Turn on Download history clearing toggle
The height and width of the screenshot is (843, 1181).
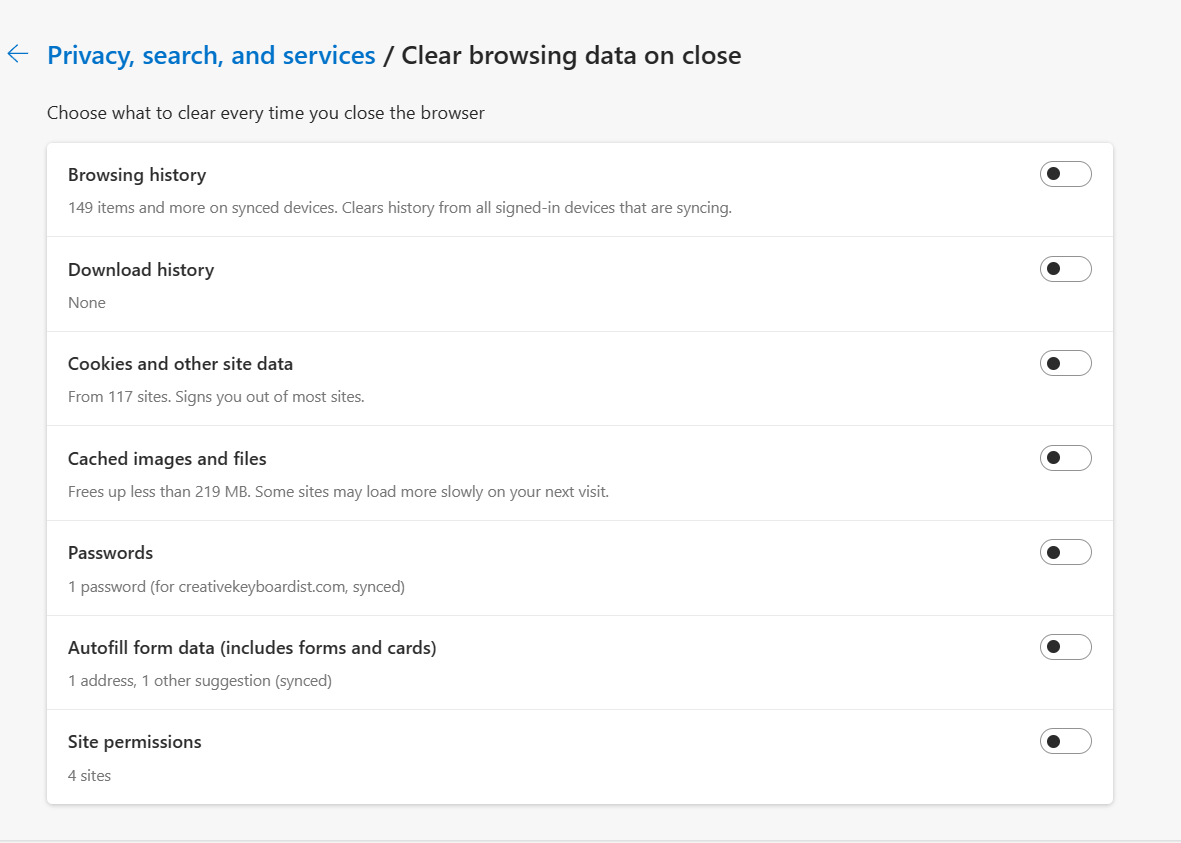pyautogui.click(x=1065, y=269)
